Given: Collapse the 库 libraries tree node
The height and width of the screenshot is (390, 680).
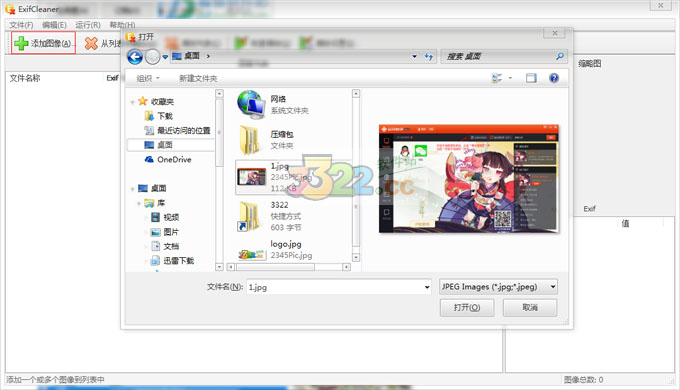Looking at the screenshot, I should point(139,203).
